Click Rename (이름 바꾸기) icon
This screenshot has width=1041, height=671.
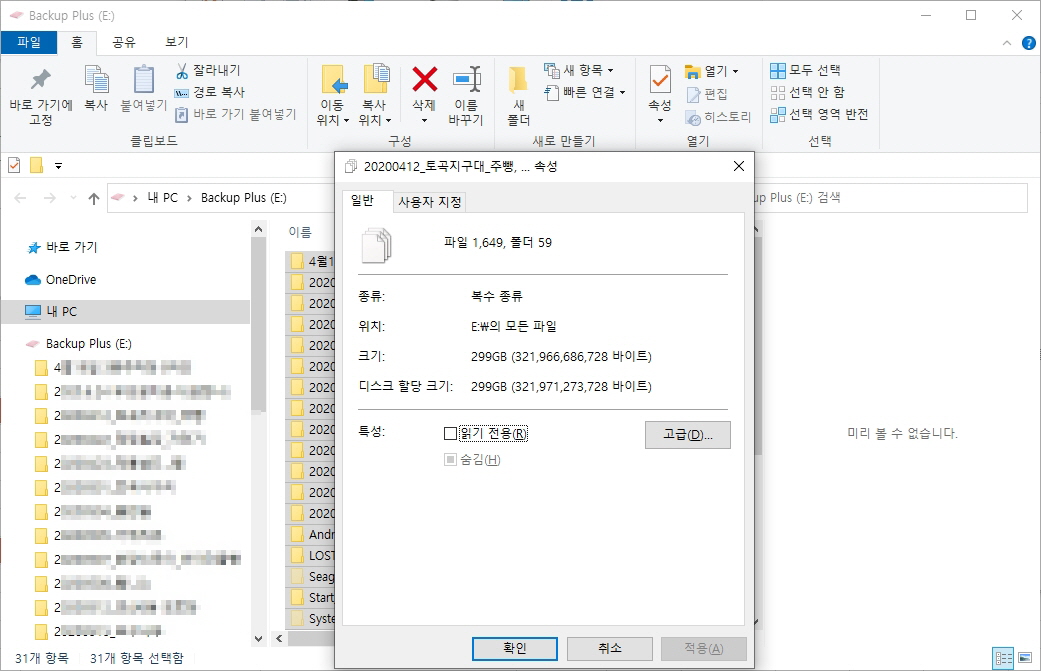coord(466,96)
